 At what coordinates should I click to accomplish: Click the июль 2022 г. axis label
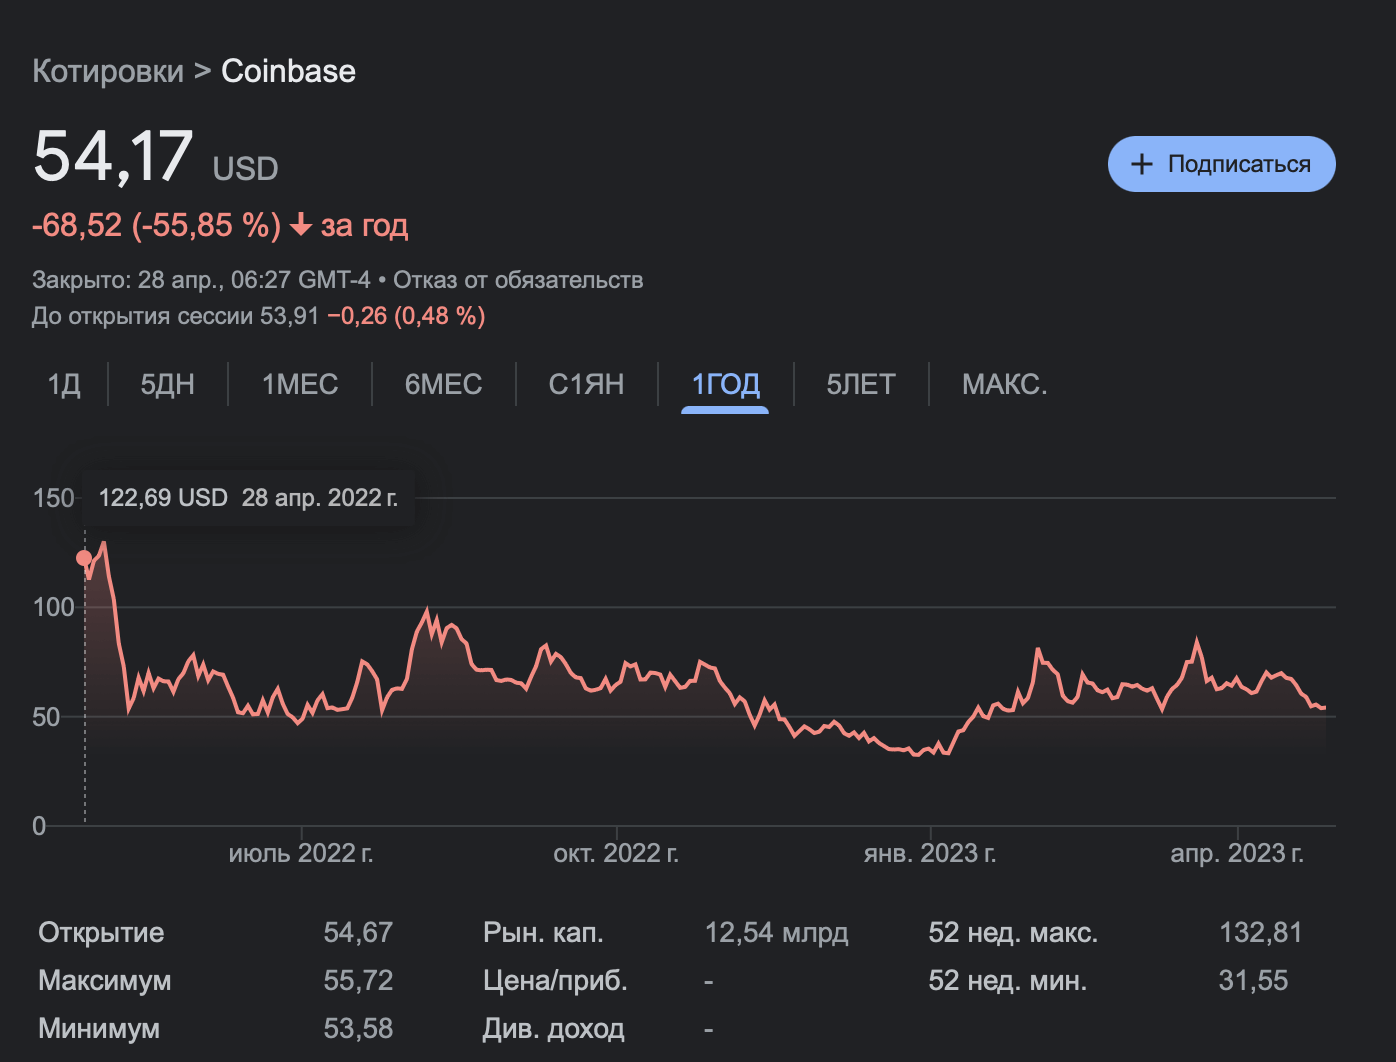click(300, 853)
